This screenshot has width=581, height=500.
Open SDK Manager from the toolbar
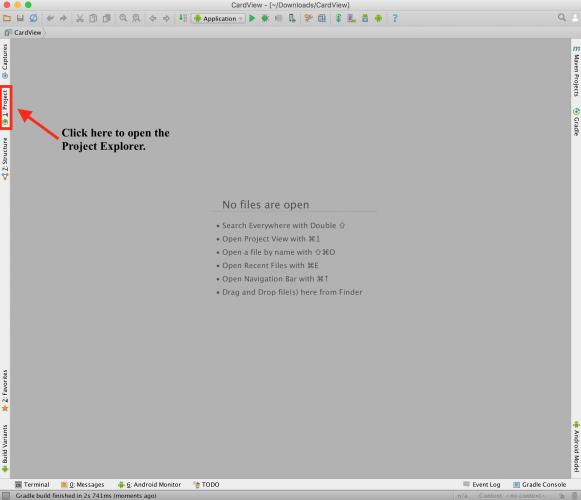pos(365,18)
